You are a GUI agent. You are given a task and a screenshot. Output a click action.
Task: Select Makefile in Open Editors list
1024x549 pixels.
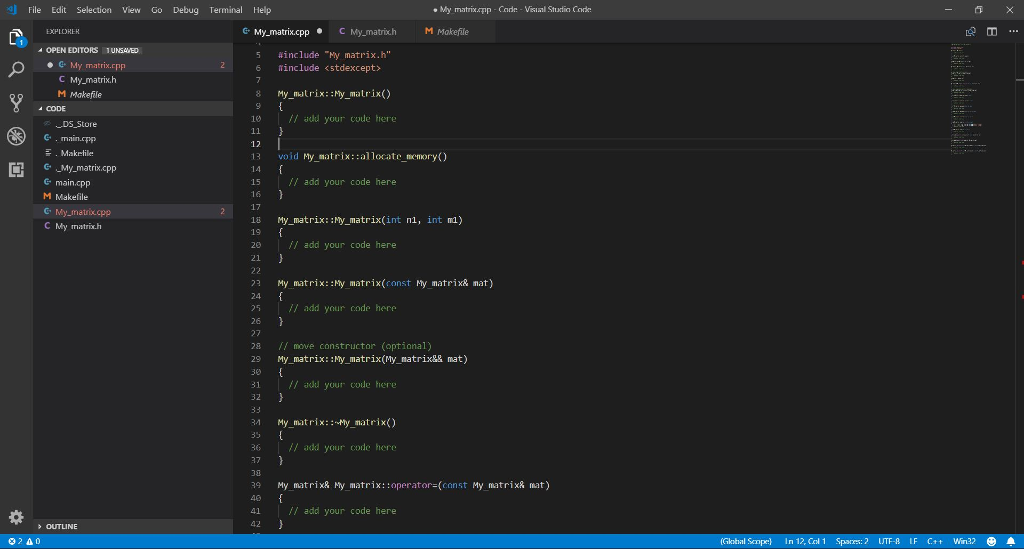(133, 95)
